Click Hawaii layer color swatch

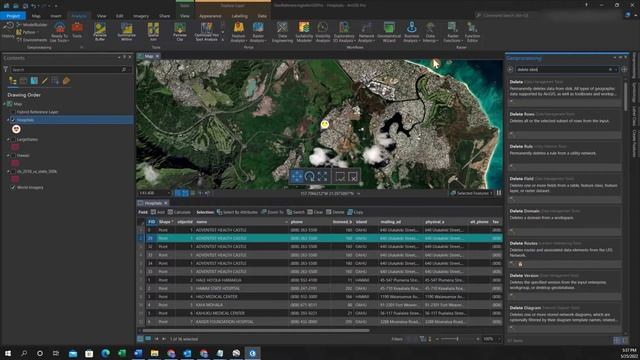click(15, 163)
